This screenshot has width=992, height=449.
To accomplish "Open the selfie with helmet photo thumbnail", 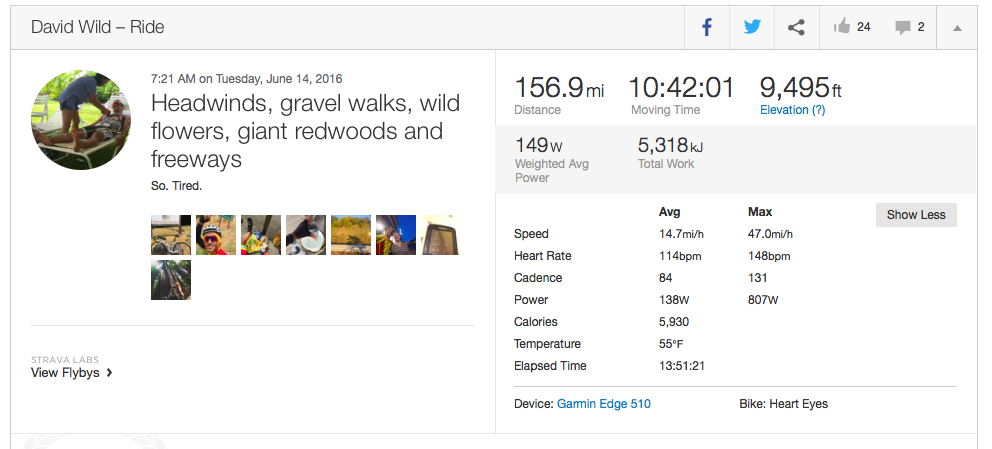I will (x=216, y=235).
